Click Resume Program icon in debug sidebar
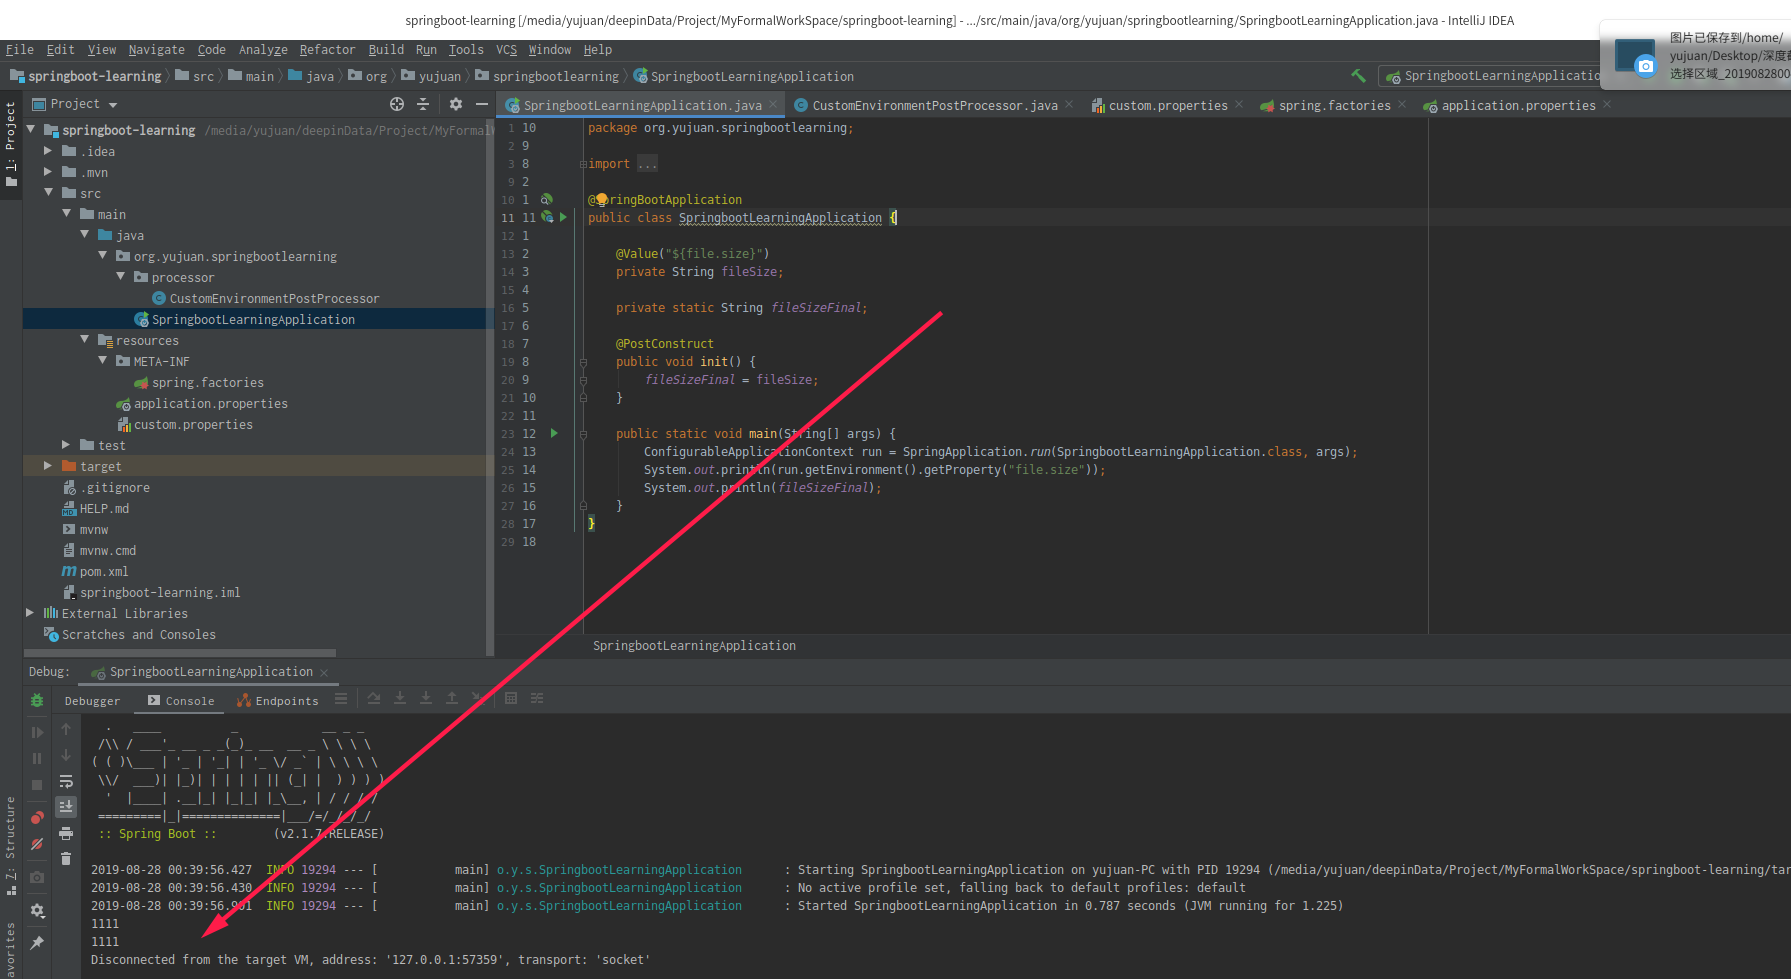Viewport: 1791px width, 979px height. click(37, 733)
